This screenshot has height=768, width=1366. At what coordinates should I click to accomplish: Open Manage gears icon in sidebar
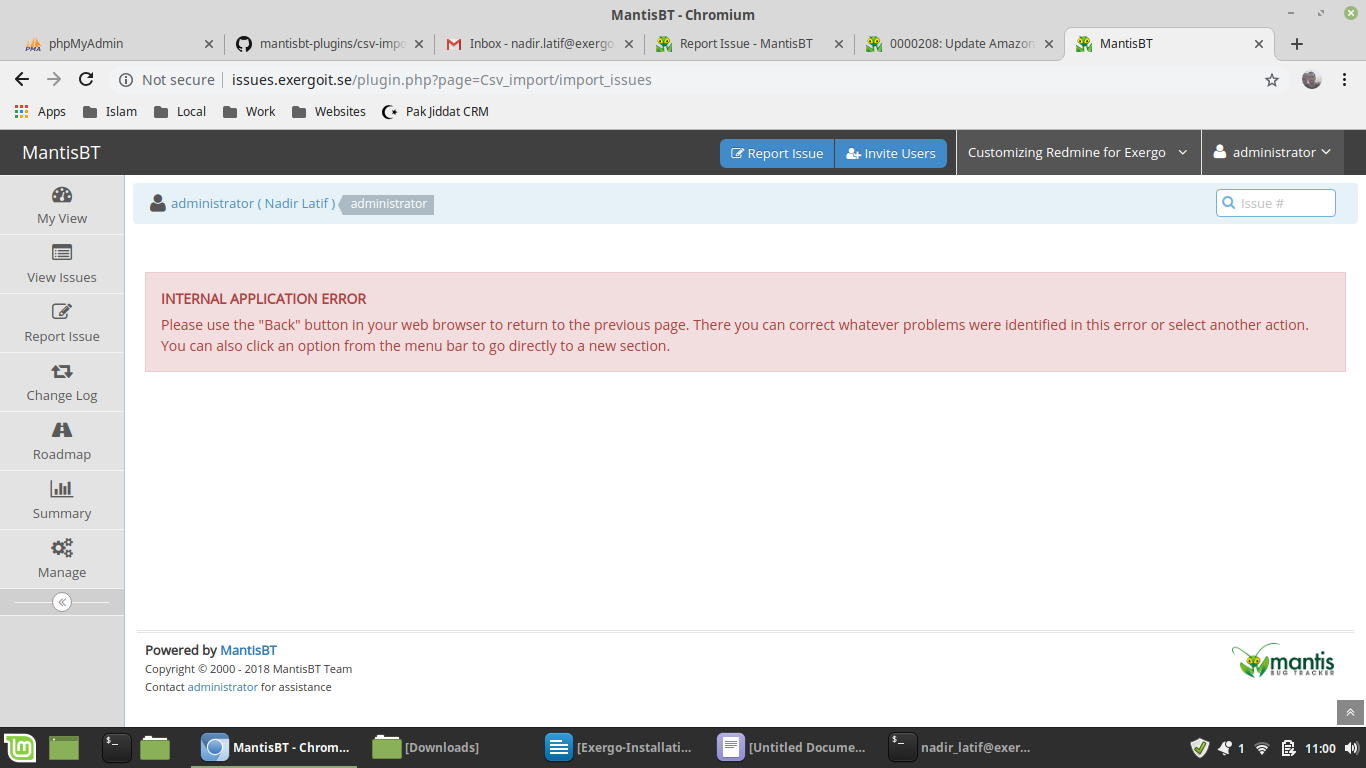point(62,548)
